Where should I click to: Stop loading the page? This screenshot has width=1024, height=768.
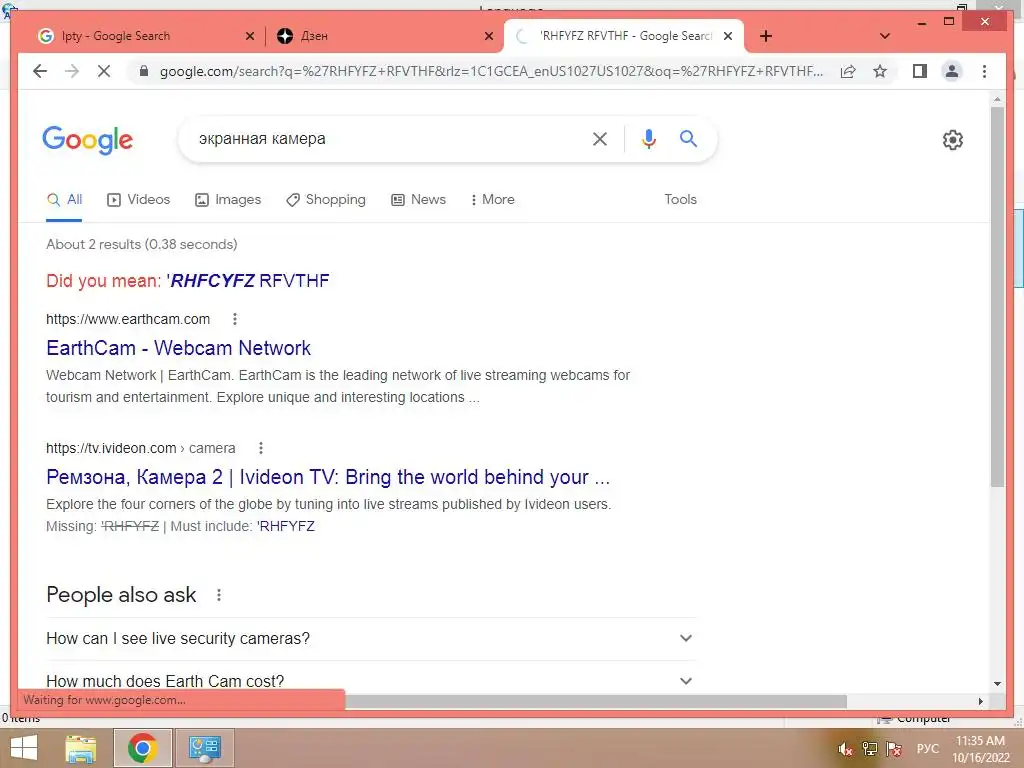pos(104,71)
